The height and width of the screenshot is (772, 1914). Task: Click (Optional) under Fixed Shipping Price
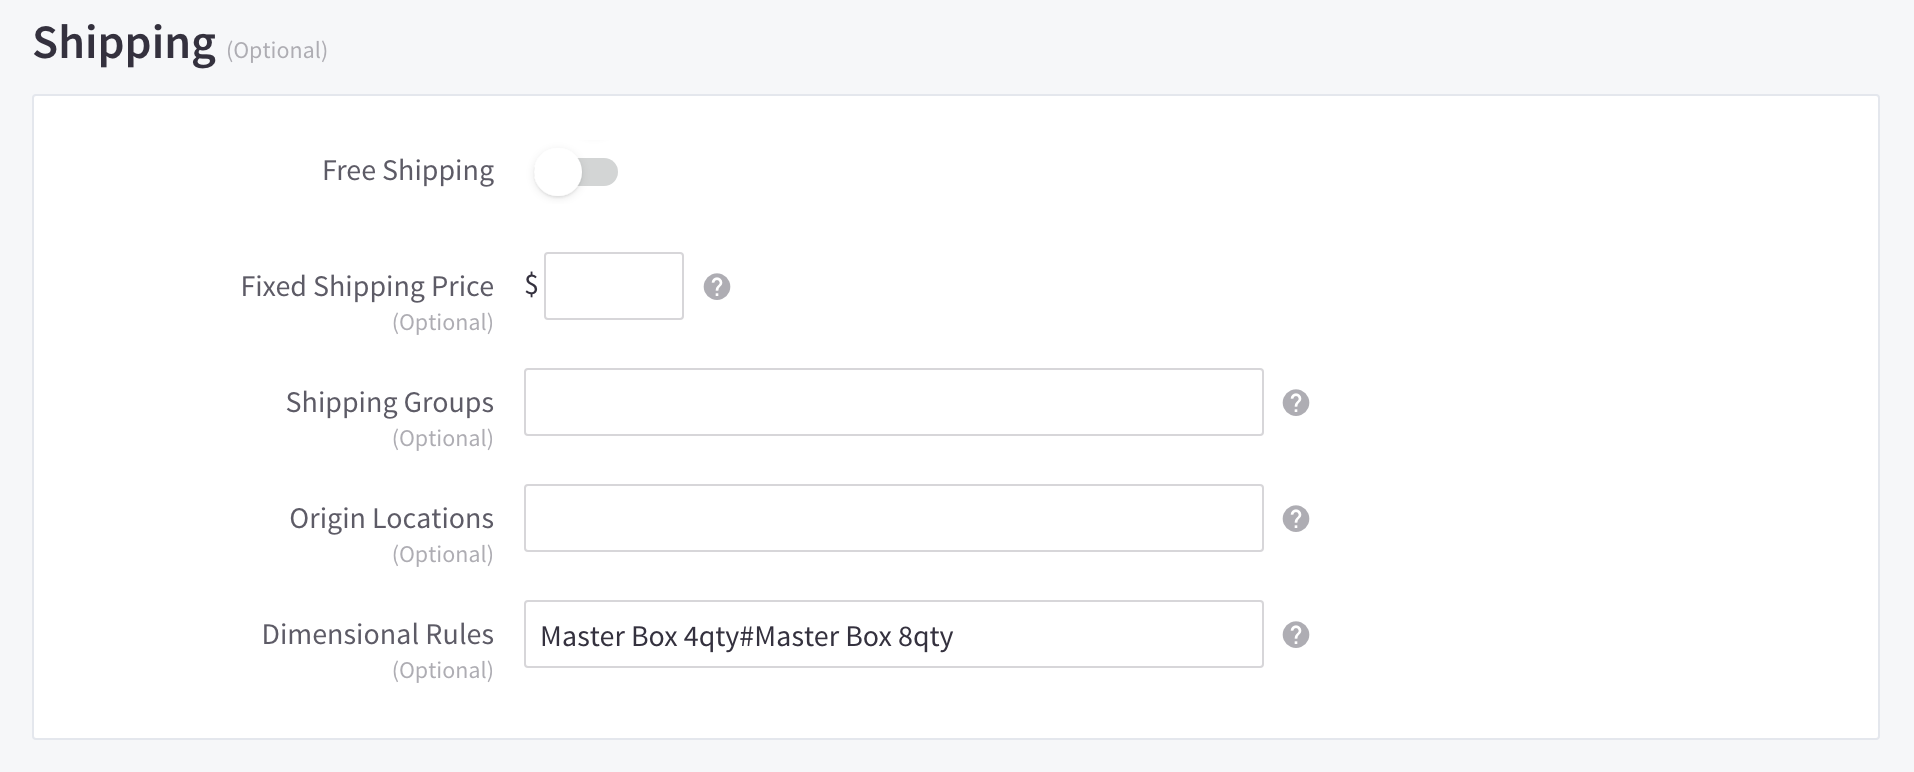442,323
